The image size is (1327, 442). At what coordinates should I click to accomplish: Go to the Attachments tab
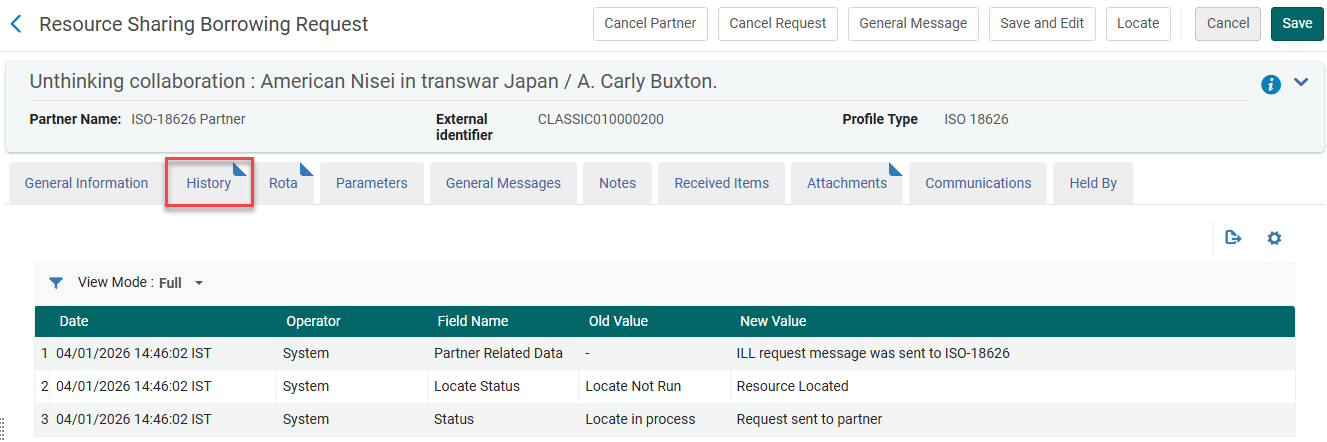tap(846, 183)
